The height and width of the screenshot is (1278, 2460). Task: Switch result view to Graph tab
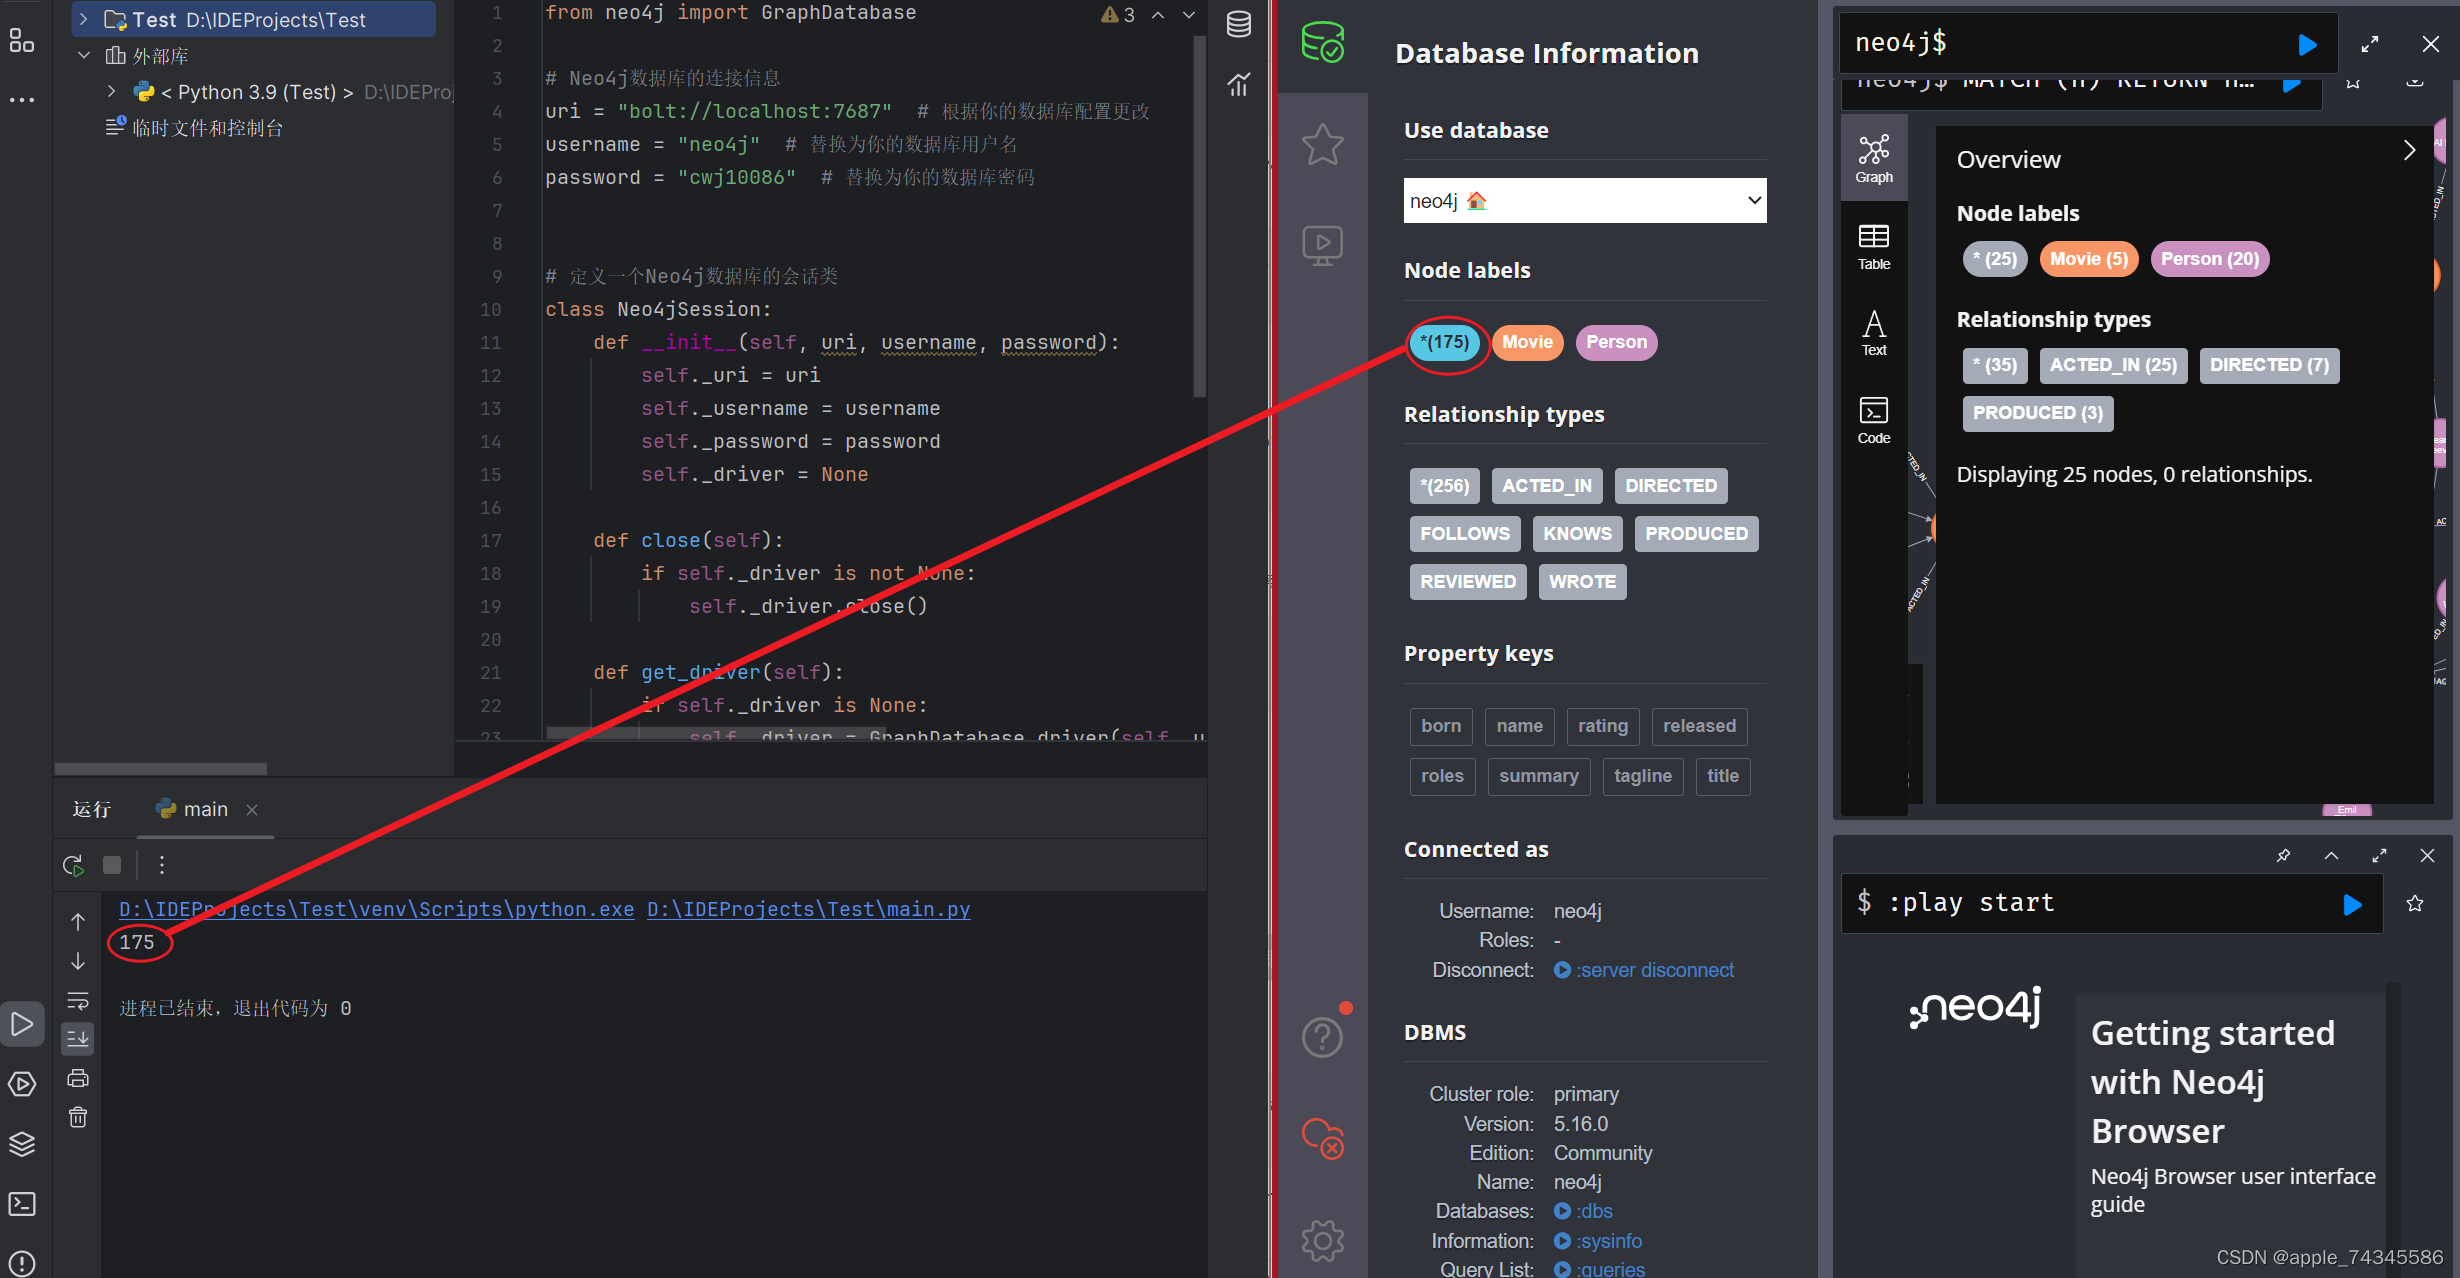tap(1873, 158)
